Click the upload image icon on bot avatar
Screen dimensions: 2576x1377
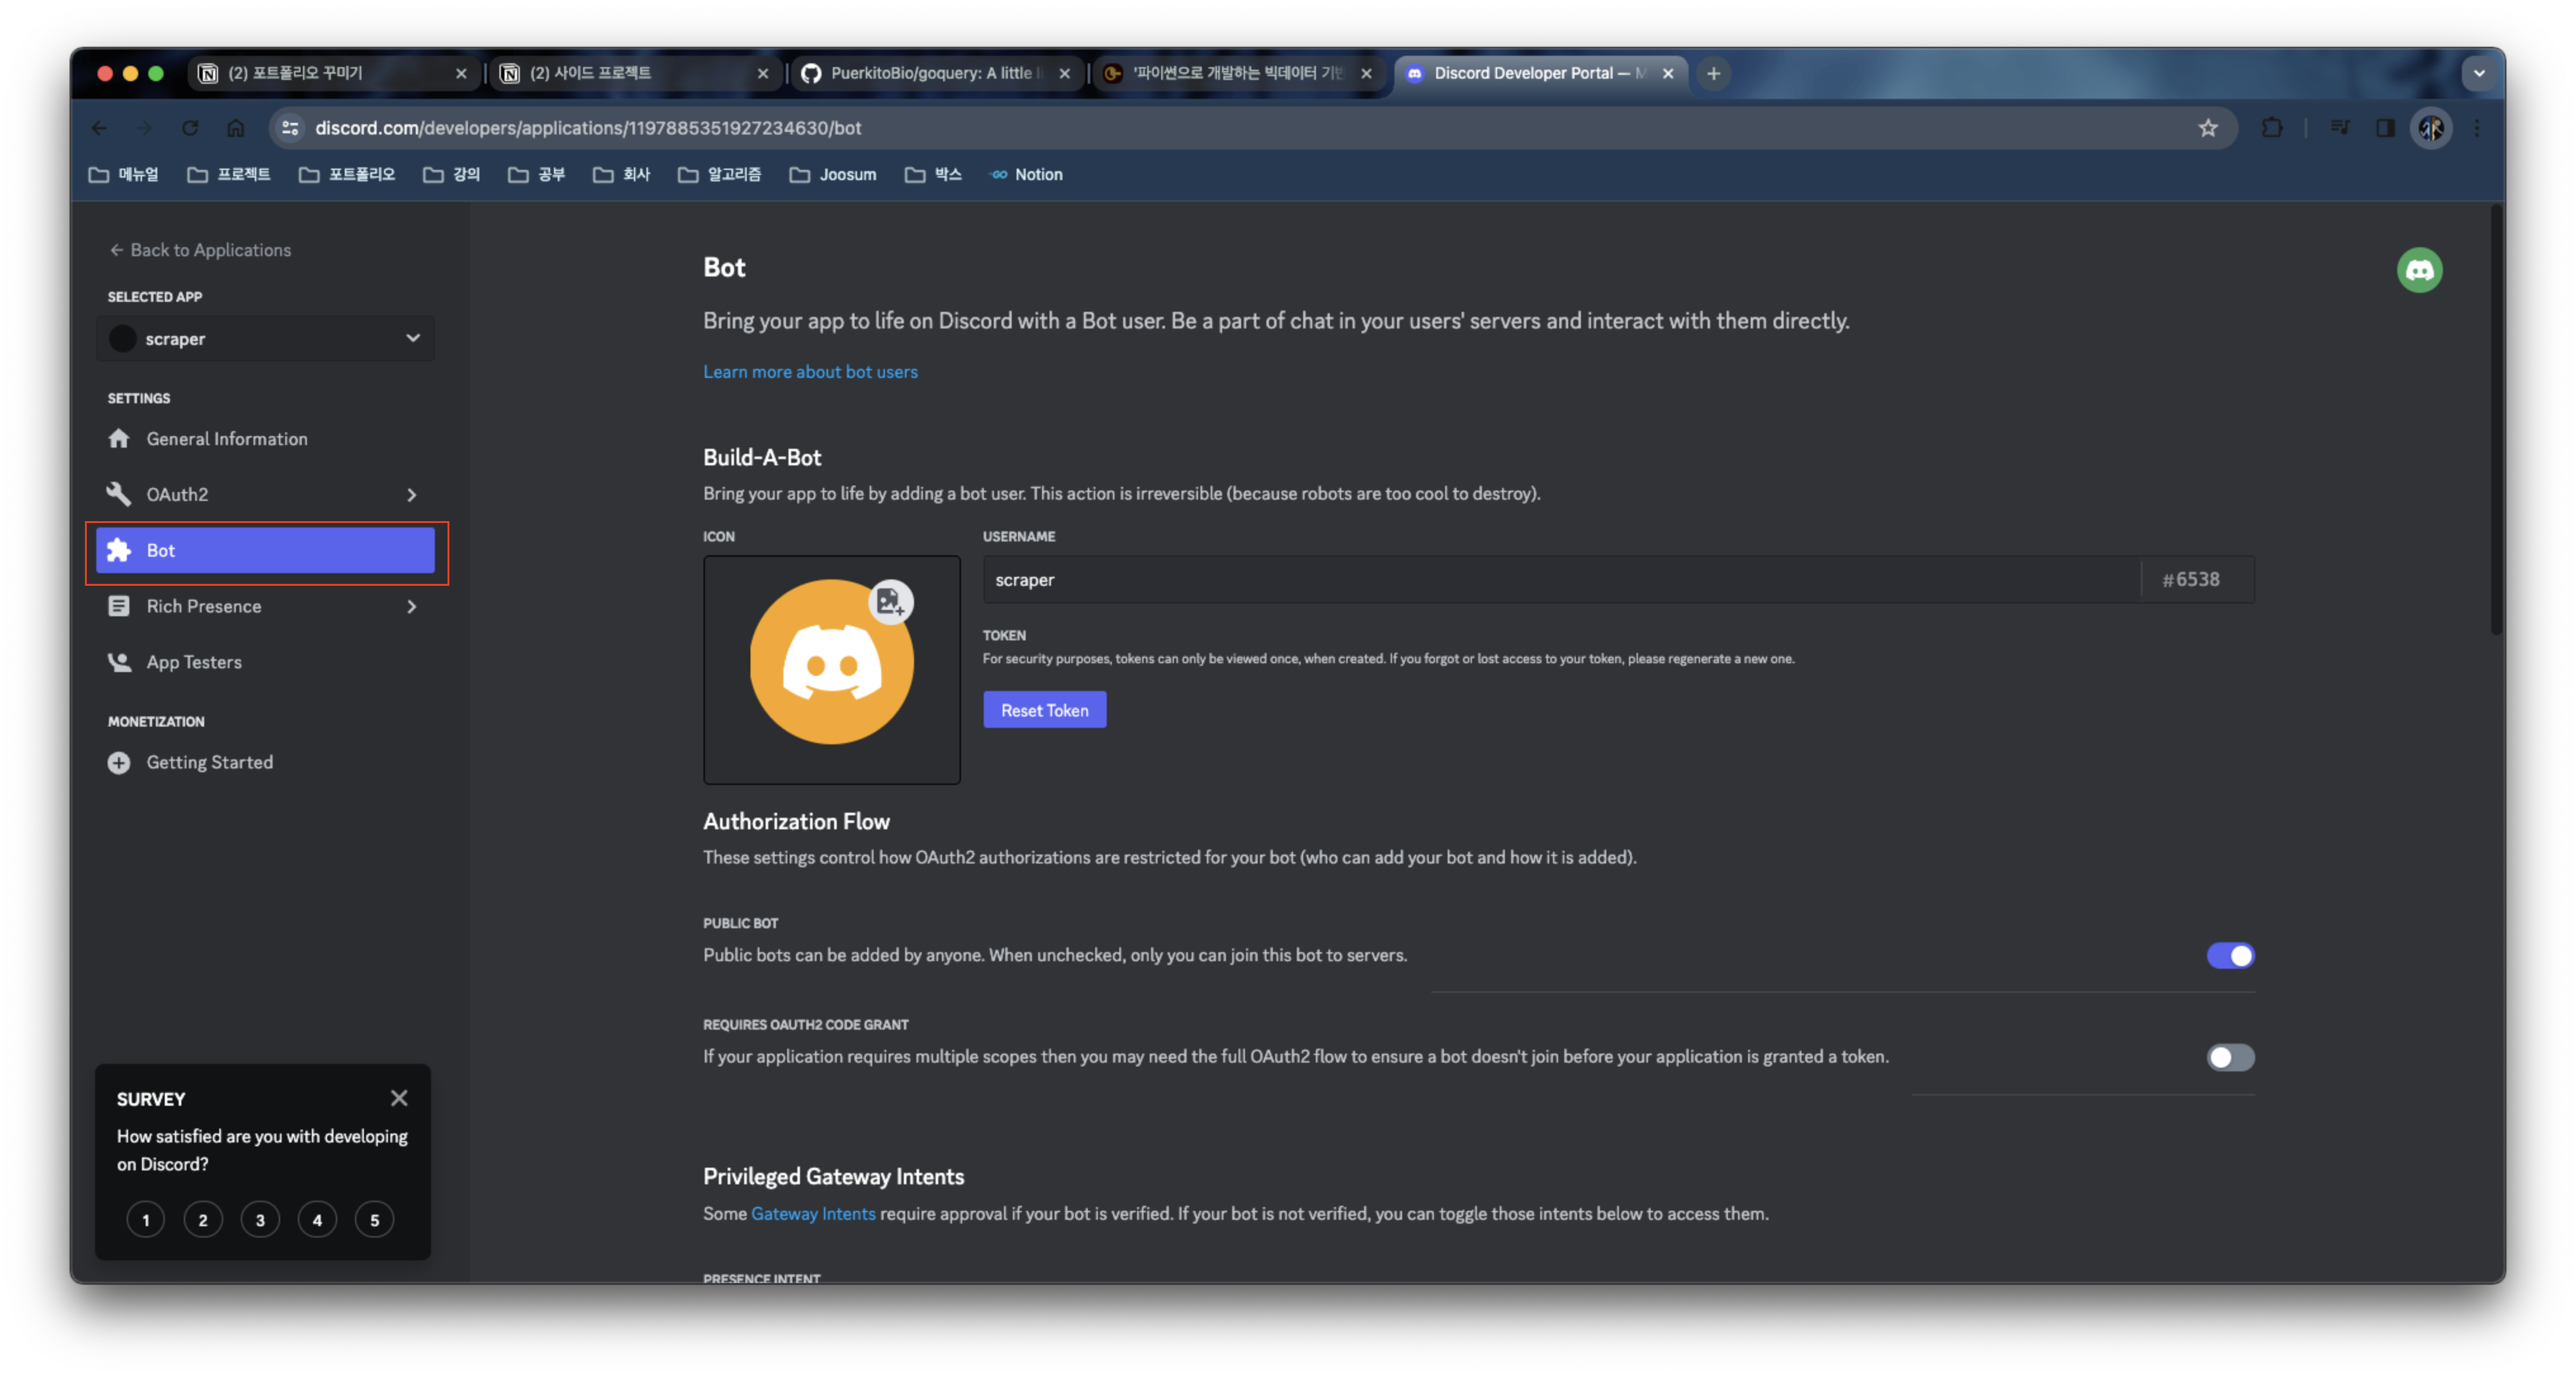(x=890, y=602)
